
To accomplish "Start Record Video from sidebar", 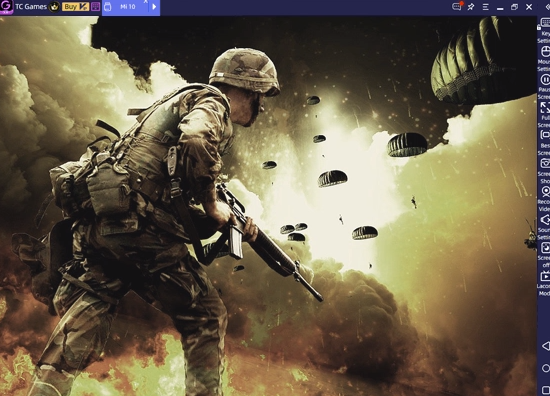I will tap(545, 198).
